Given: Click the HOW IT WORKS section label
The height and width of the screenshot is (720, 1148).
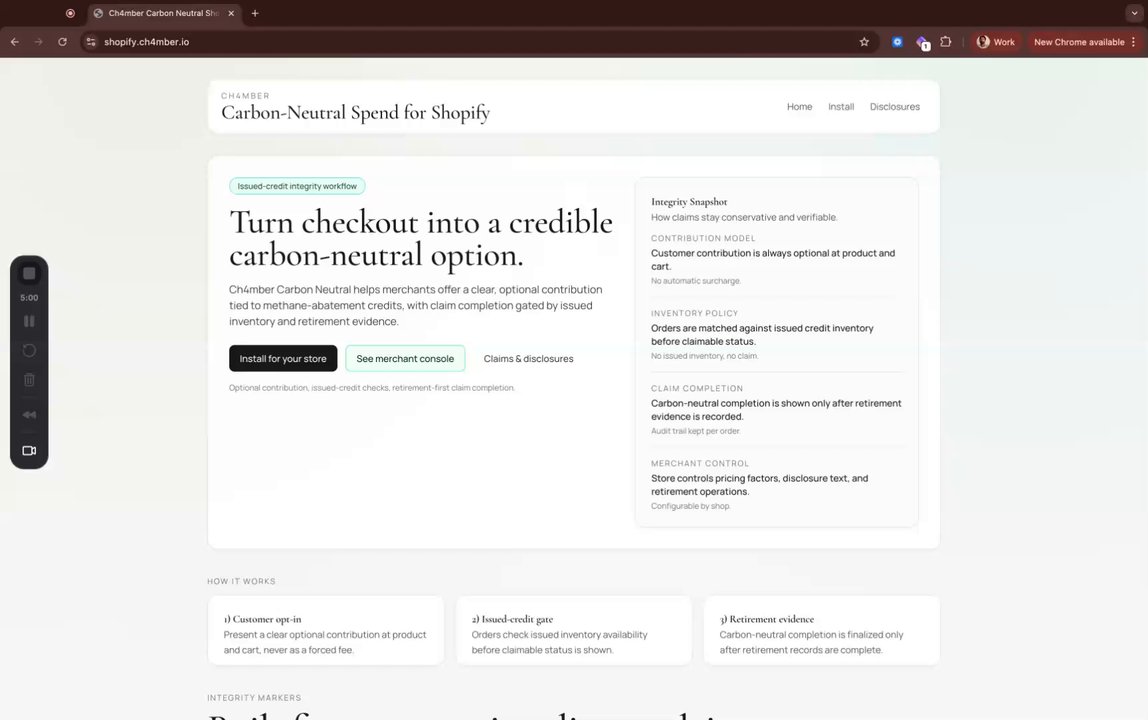Looking at the screenshot, I should click(x=241, y=581).
